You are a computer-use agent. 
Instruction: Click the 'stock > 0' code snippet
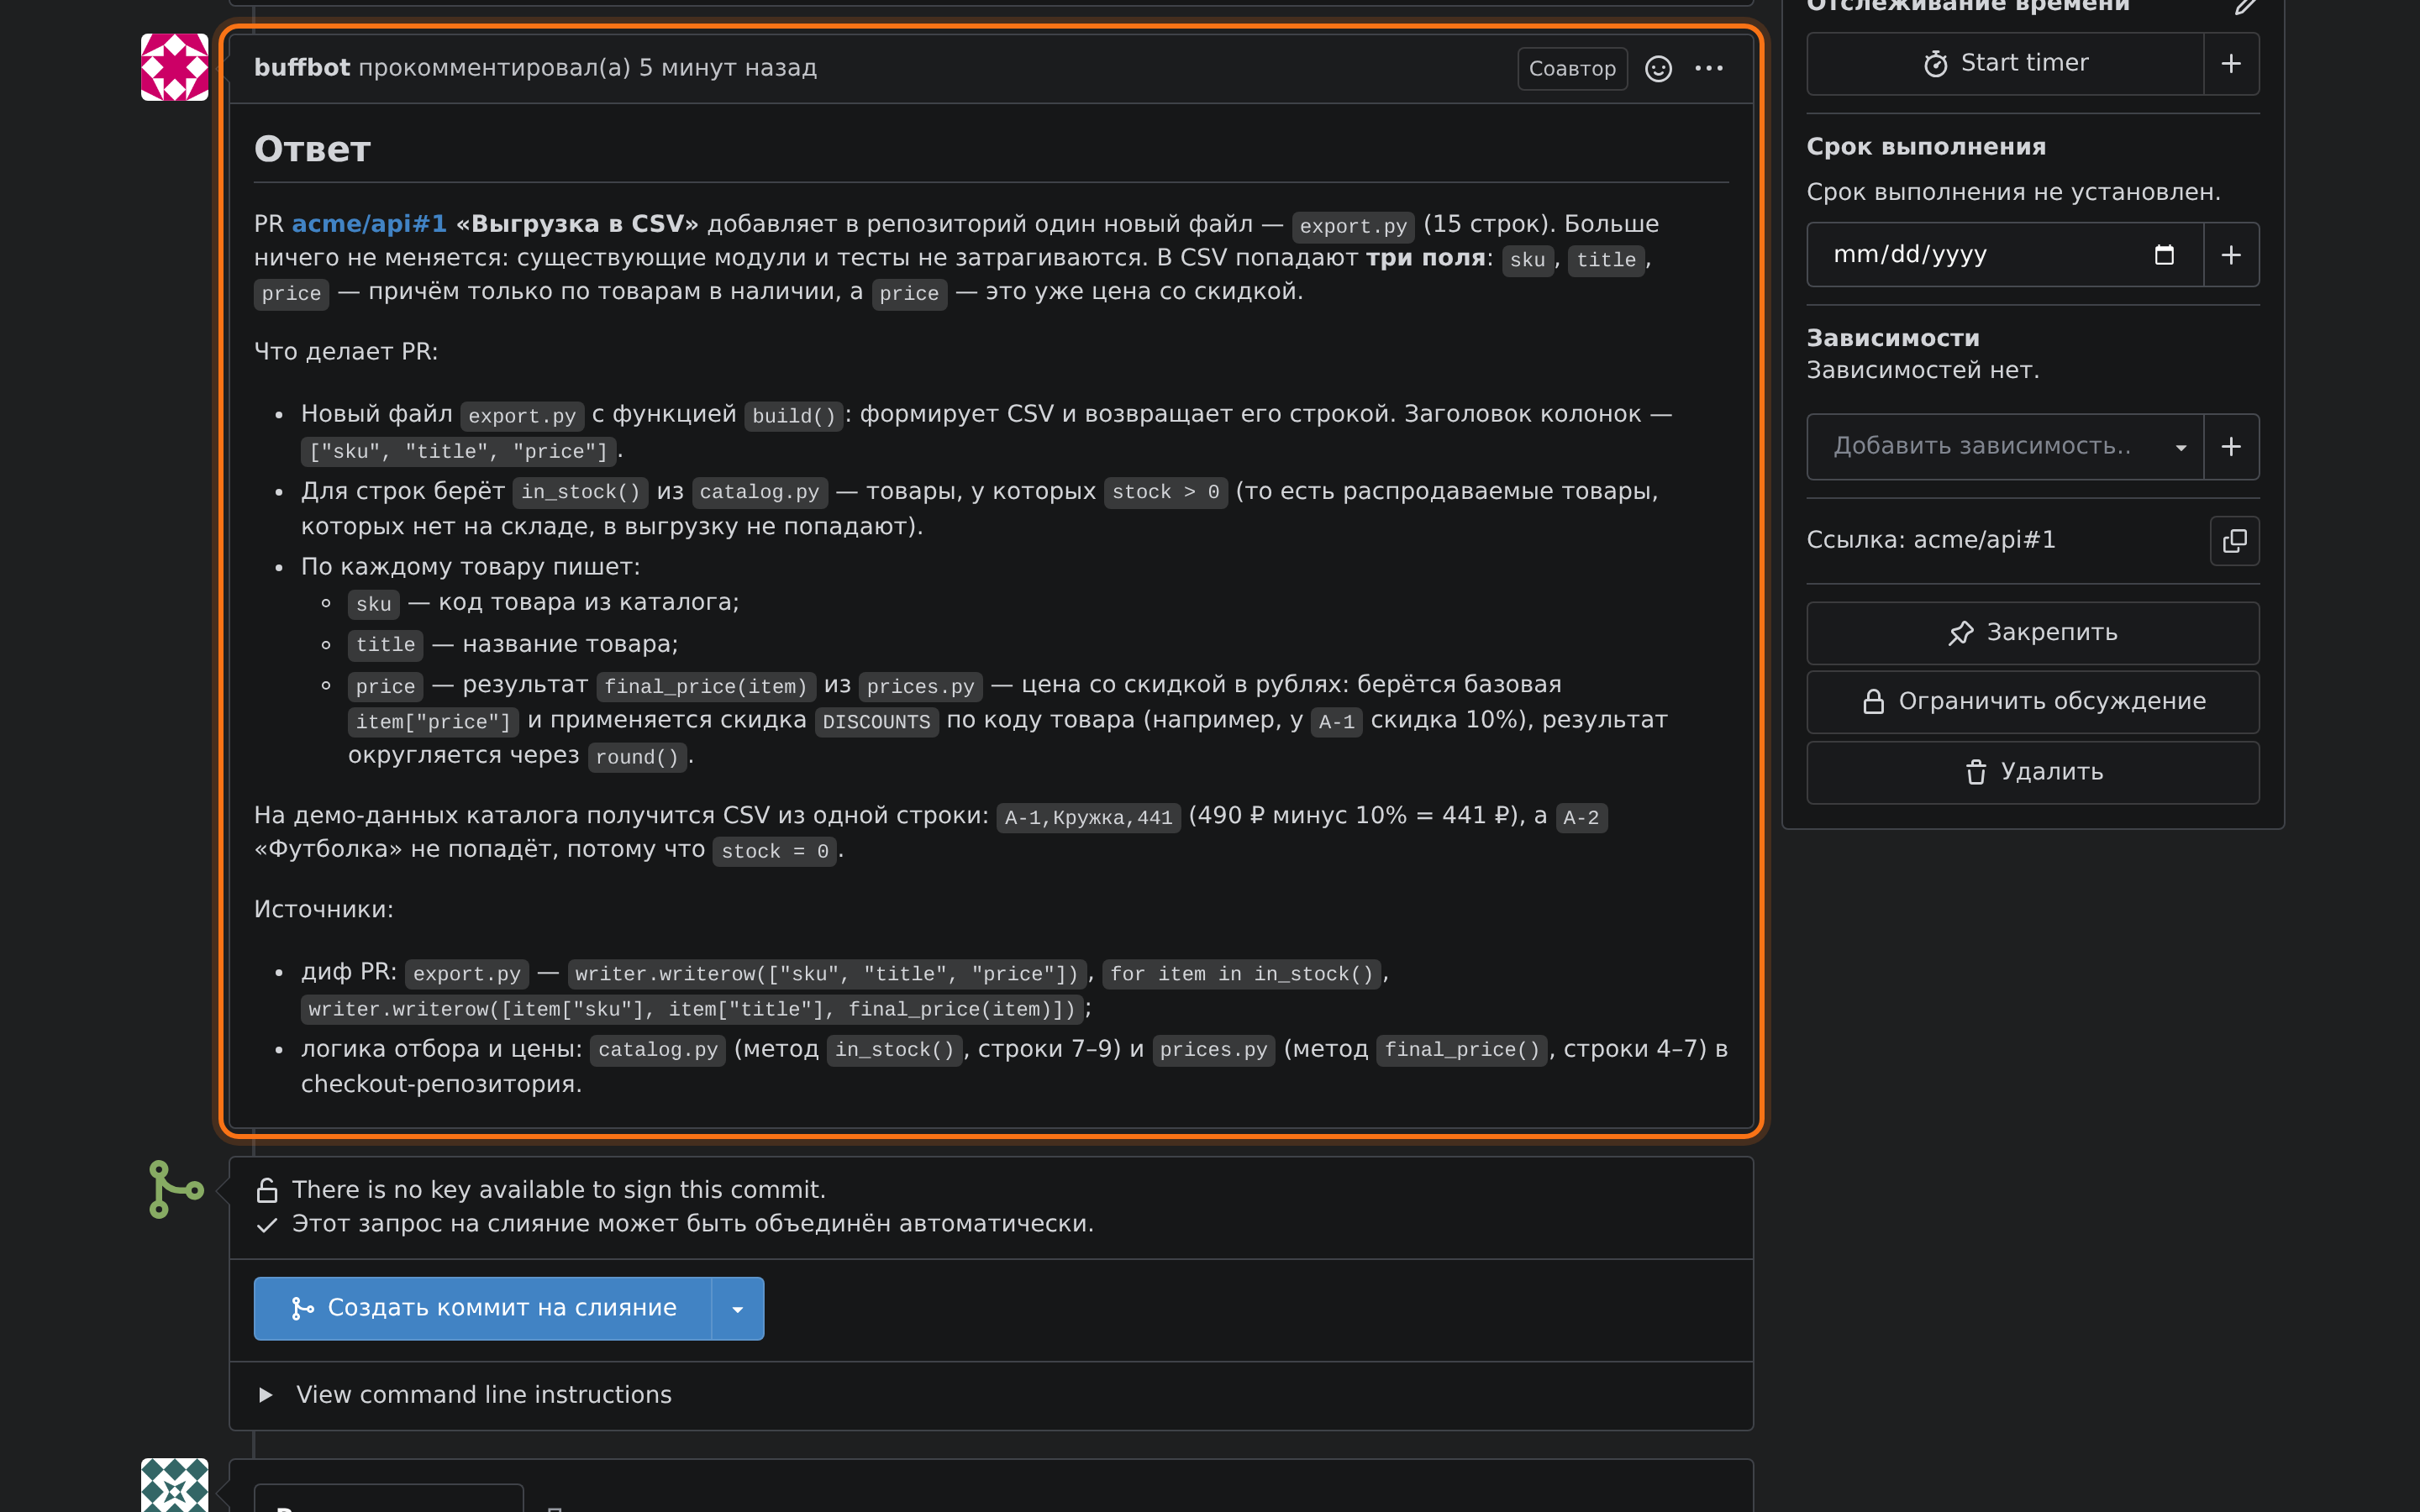[1165, 492]
